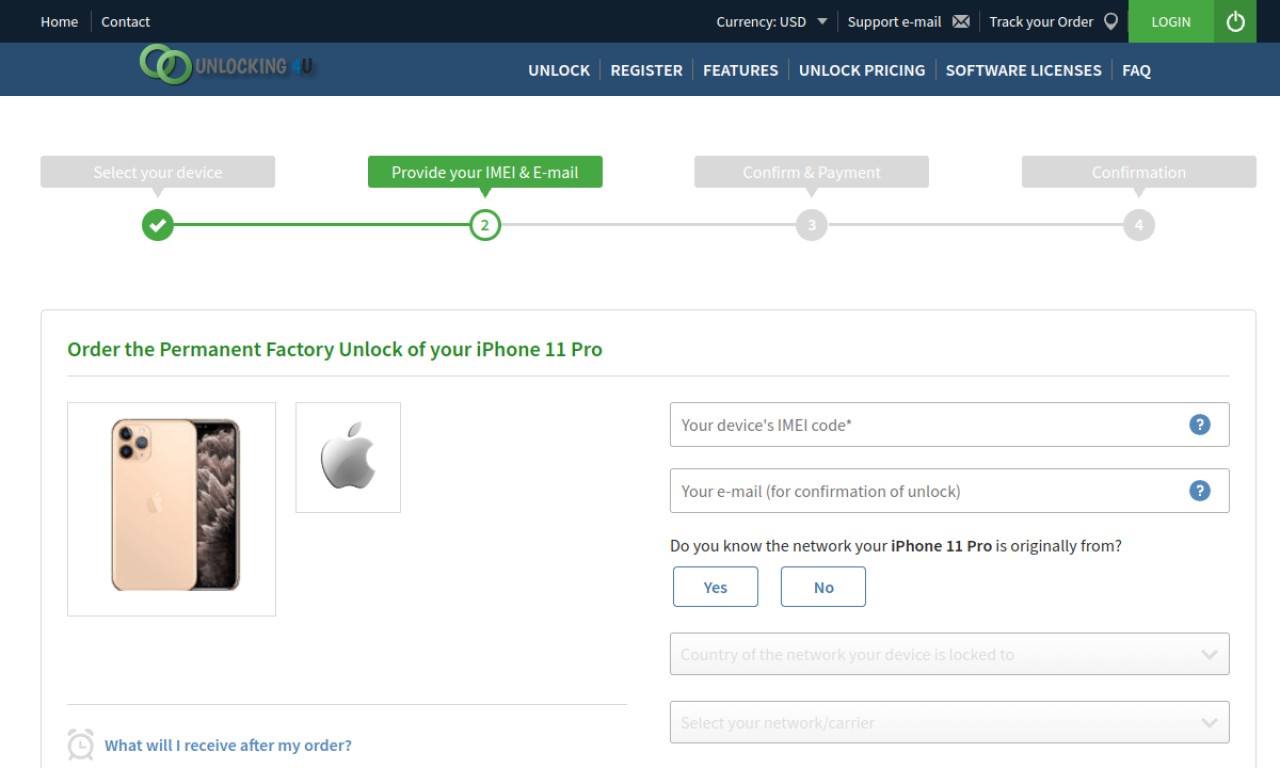Choose Yes for knowing the original network
The height and width of the screenshot is (768, 1280).
click(x=715, y=587)
